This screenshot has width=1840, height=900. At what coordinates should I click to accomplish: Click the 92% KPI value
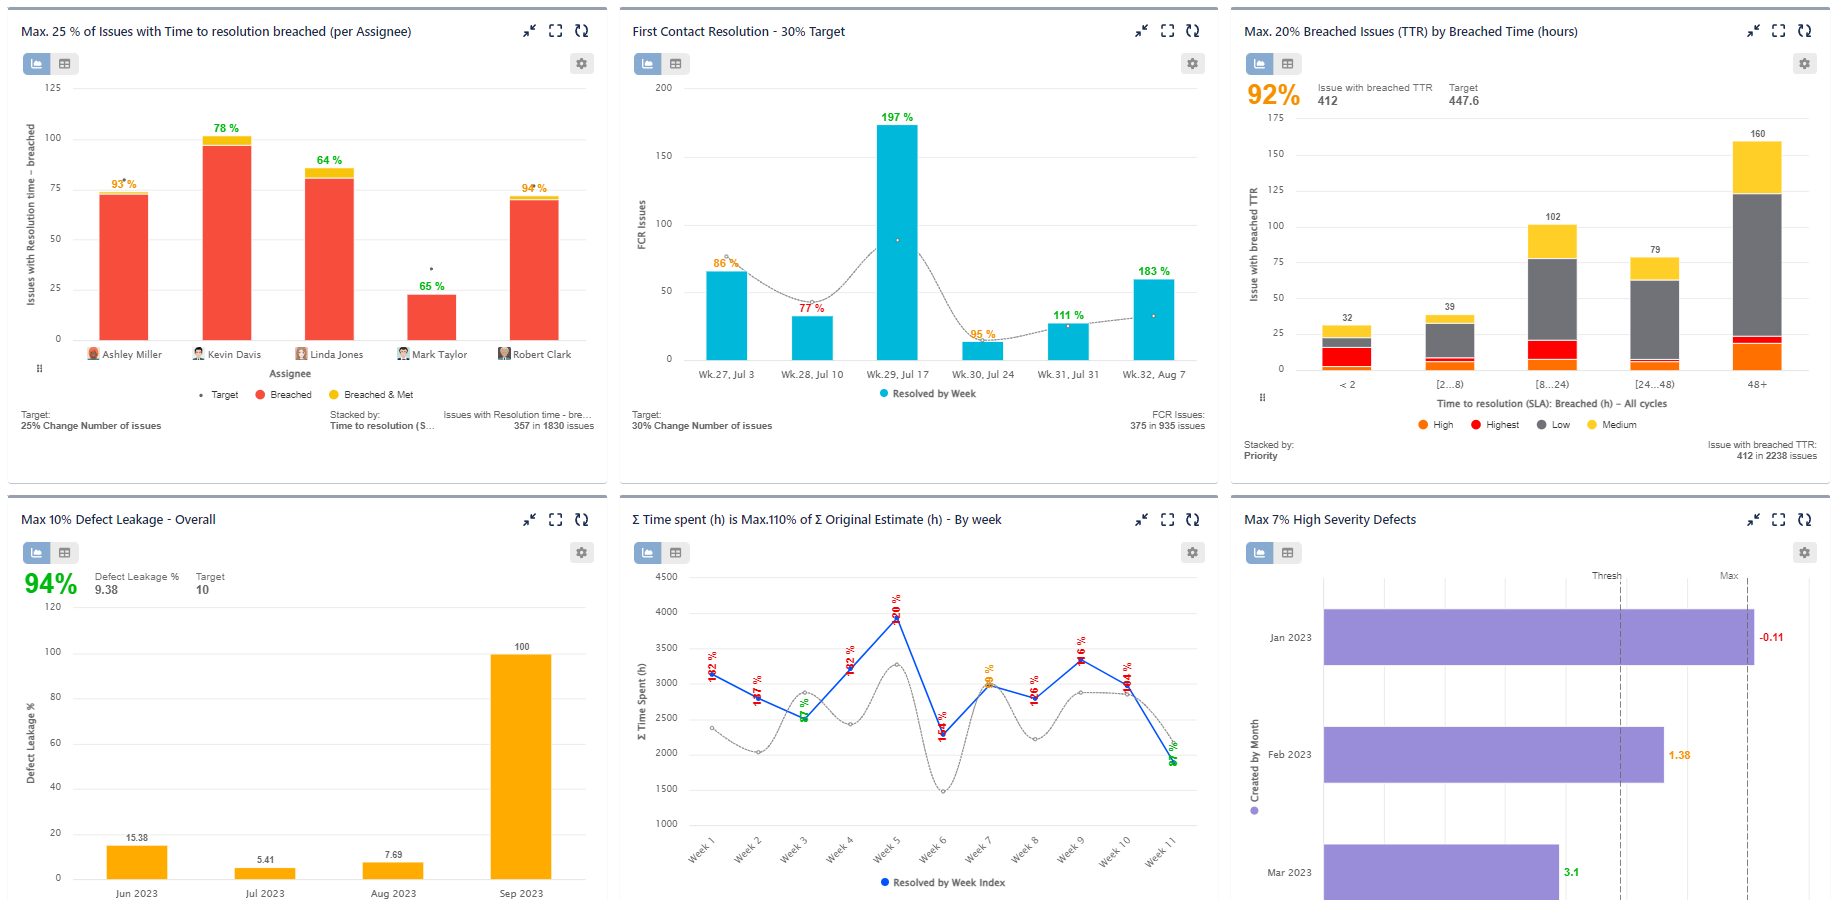point(1273,95)
